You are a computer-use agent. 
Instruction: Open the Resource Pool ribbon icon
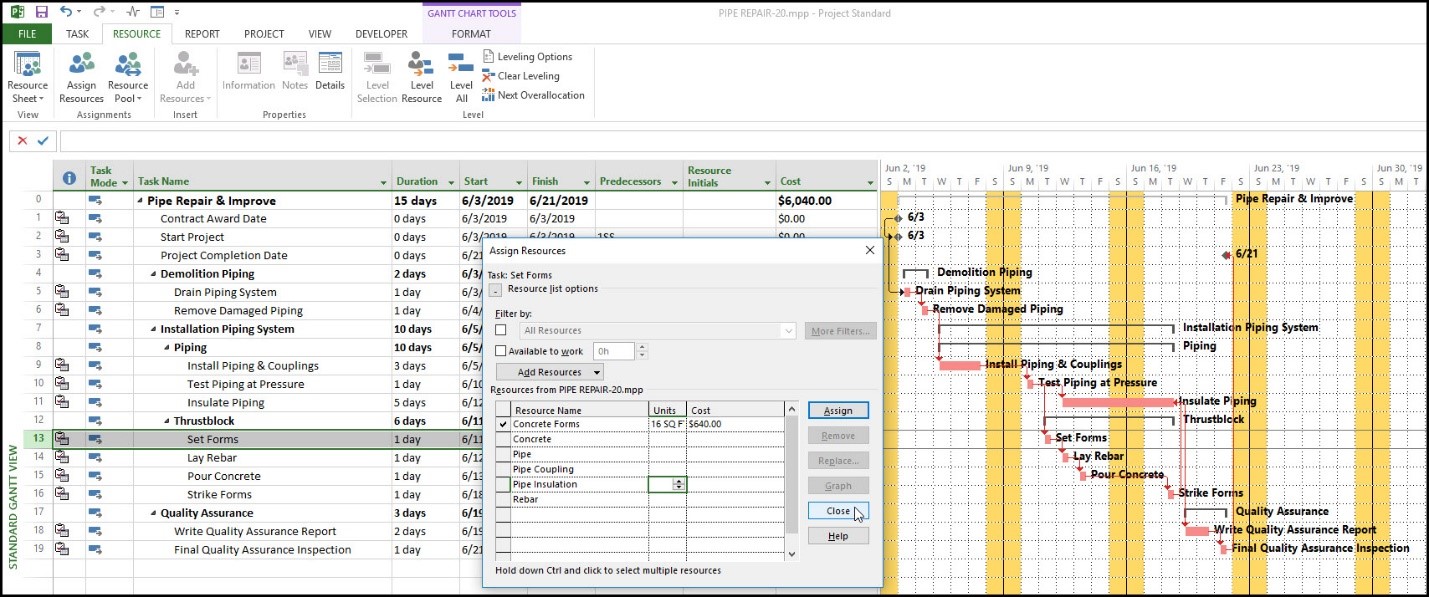[127, 78]
